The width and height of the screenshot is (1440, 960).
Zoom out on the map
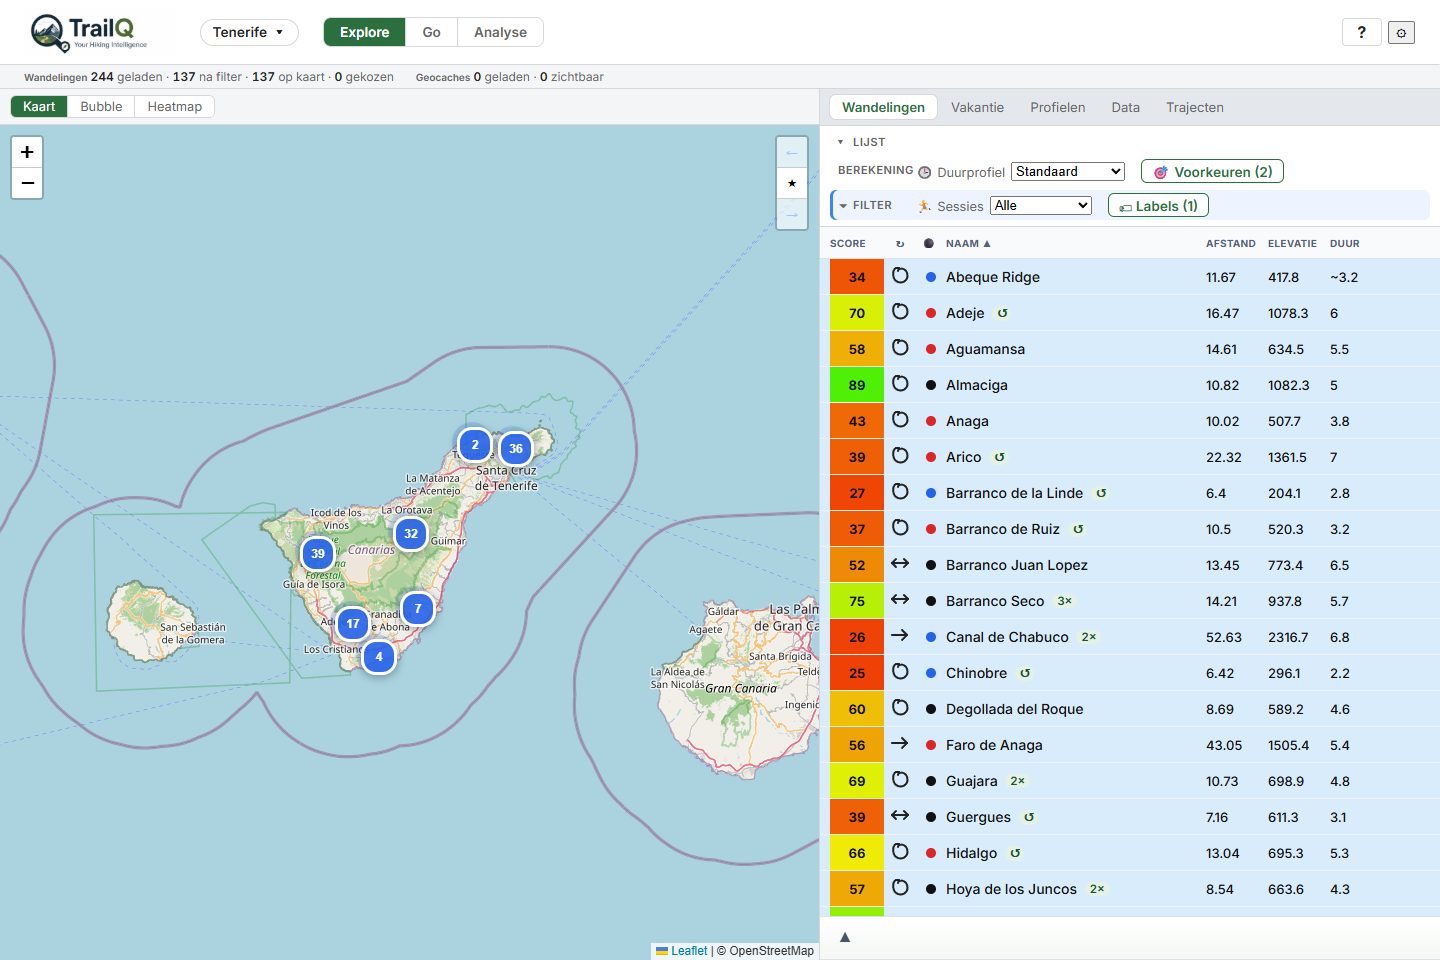tap(27, 183)
